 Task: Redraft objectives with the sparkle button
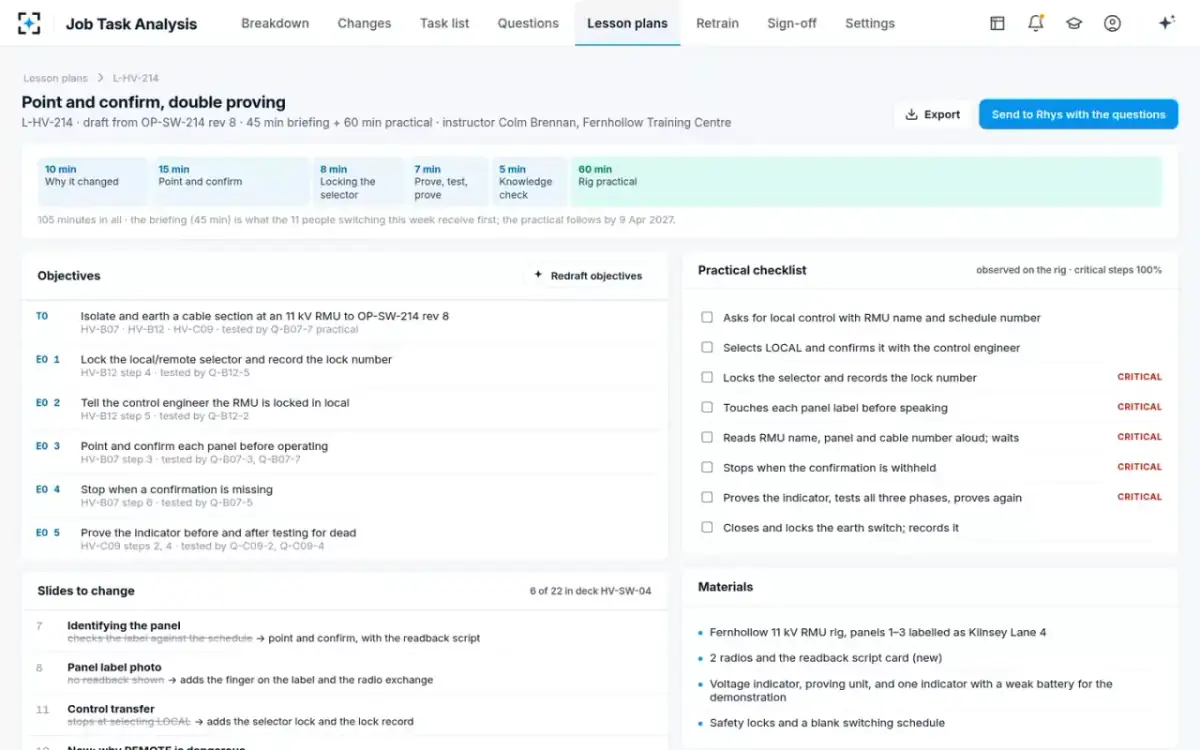pos(588,276)
